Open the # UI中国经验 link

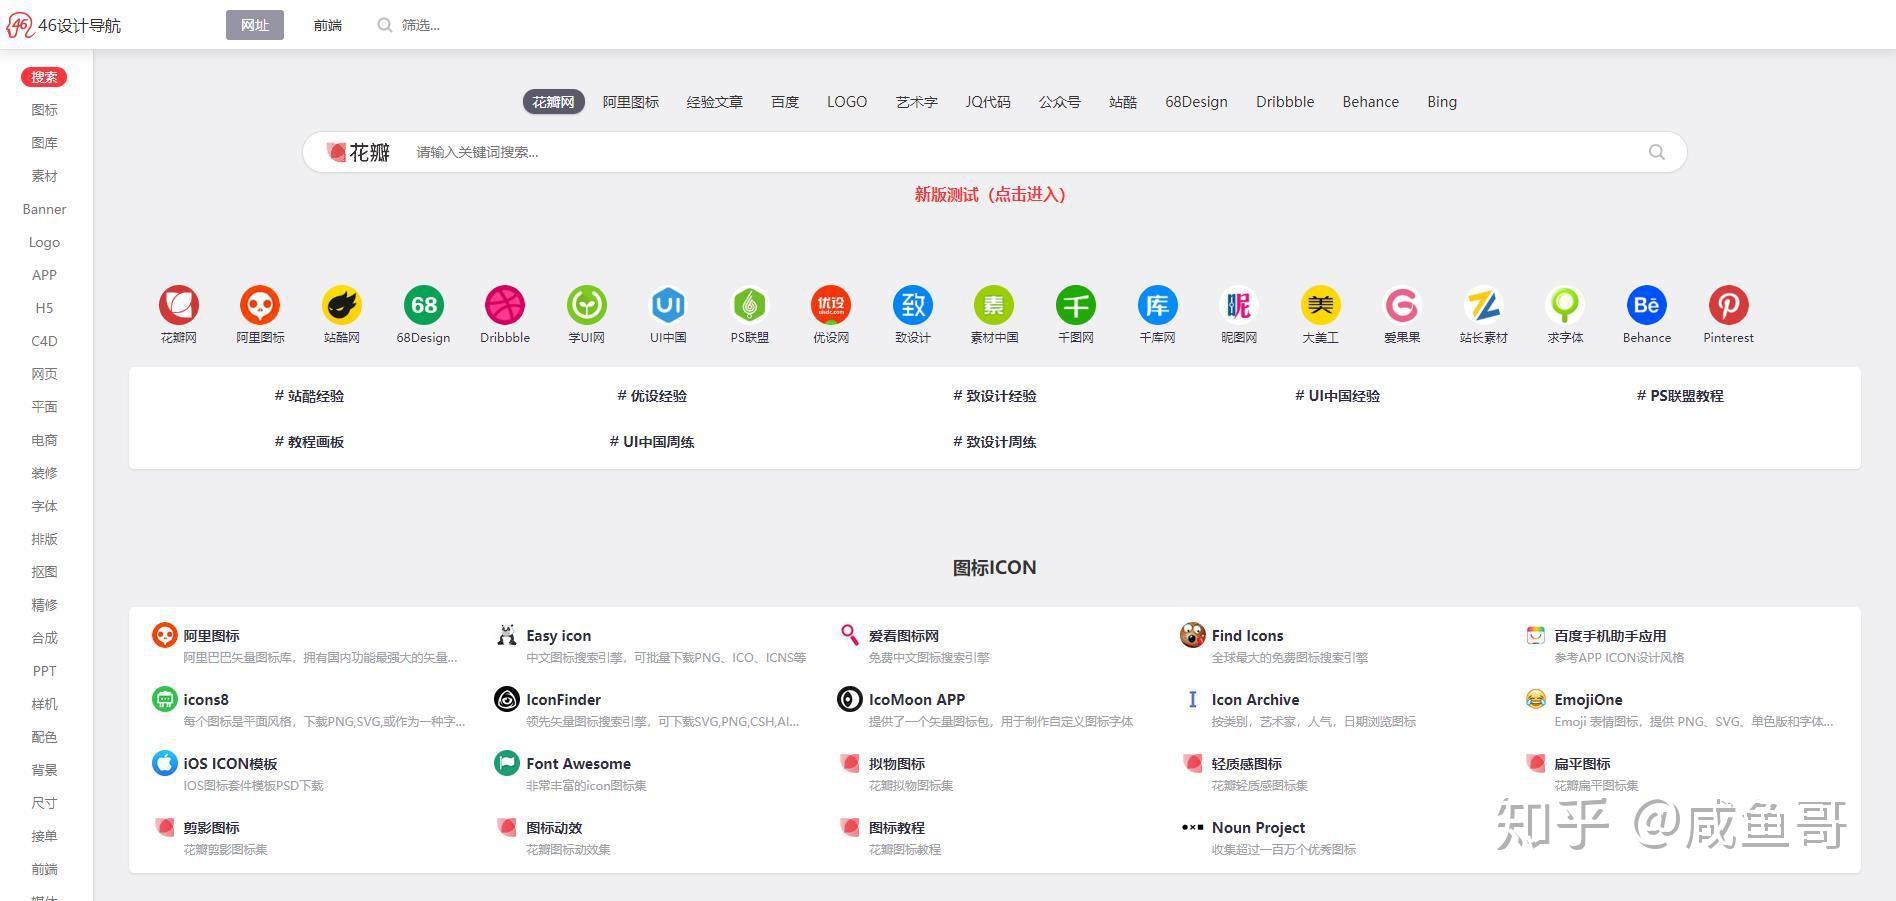pyautogui.click(x=1337, y=396)
